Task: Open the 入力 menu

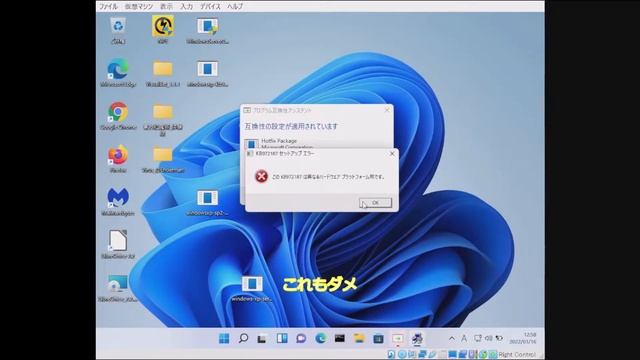Action: (187, 7)
